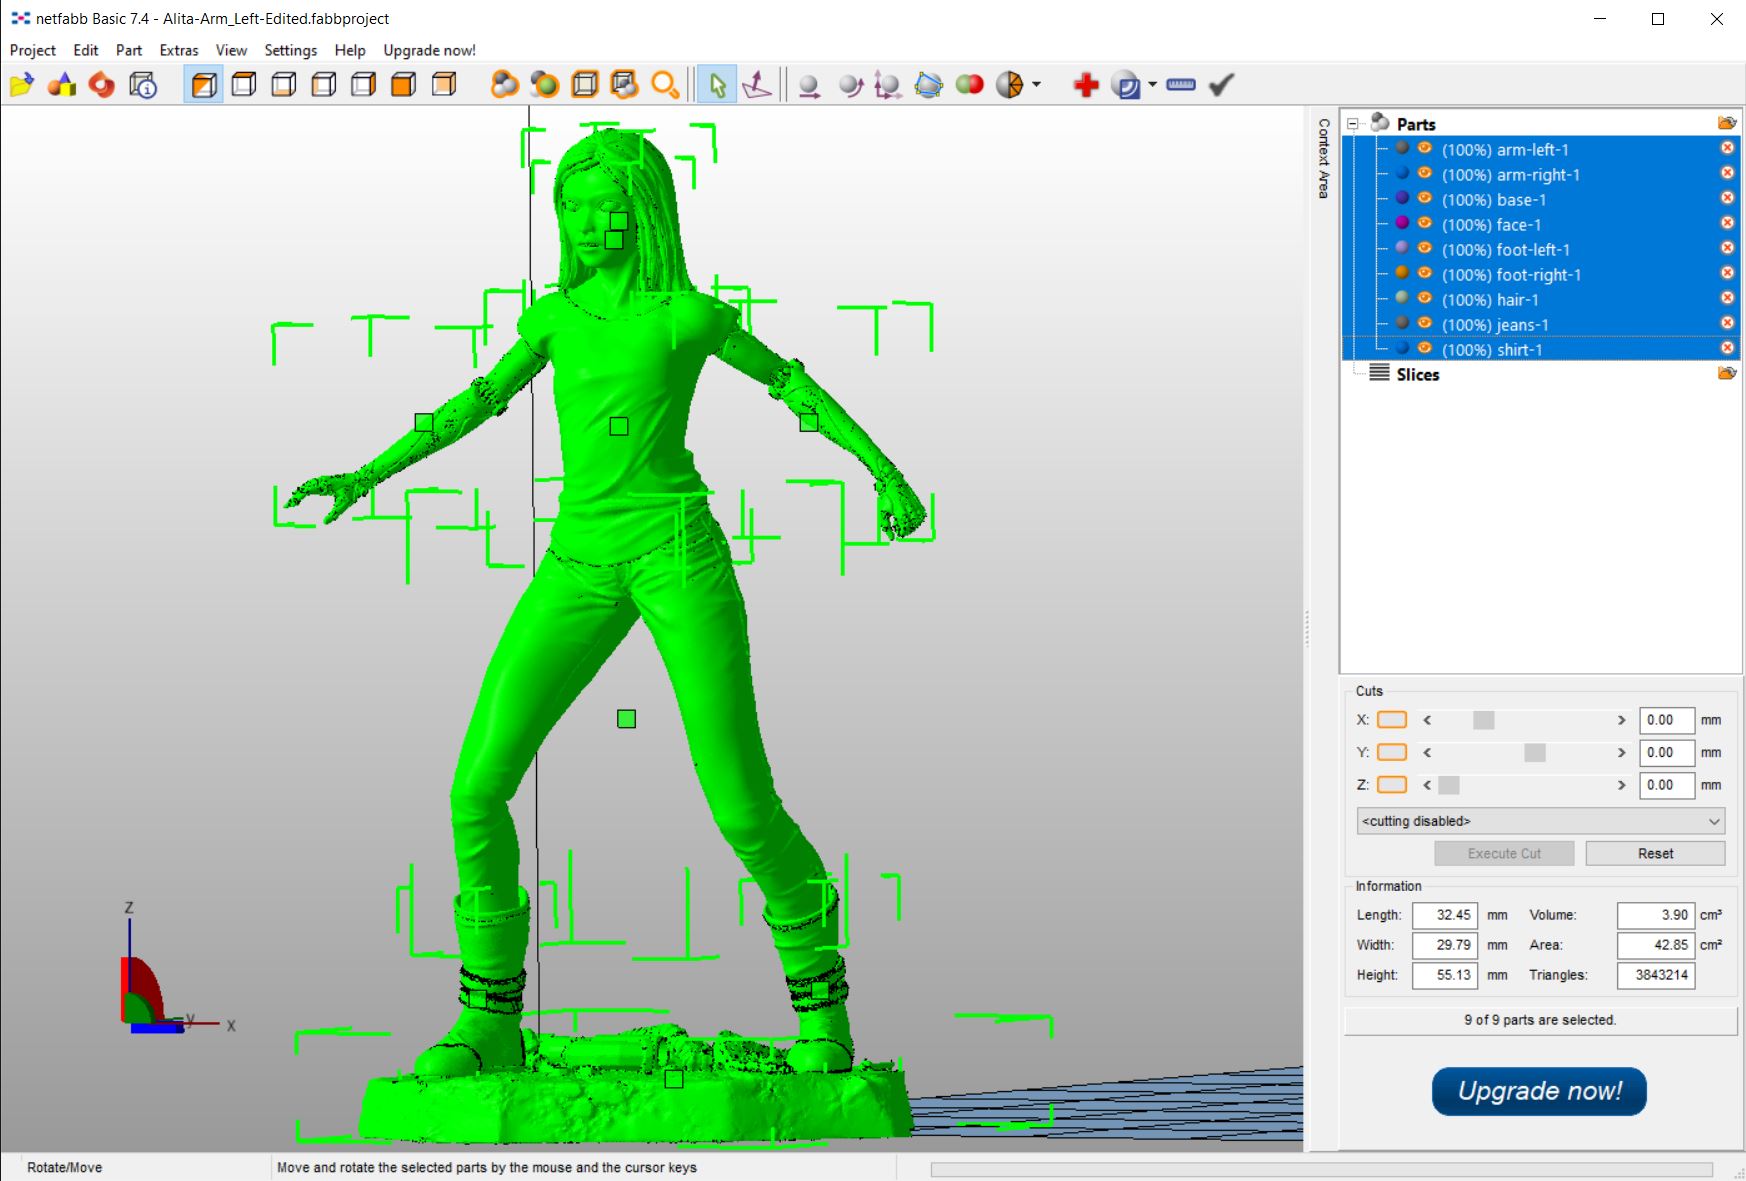Click the rotate part icon
The height and width of the screenshot is (1181, 1746).
[x=850, y=85]
